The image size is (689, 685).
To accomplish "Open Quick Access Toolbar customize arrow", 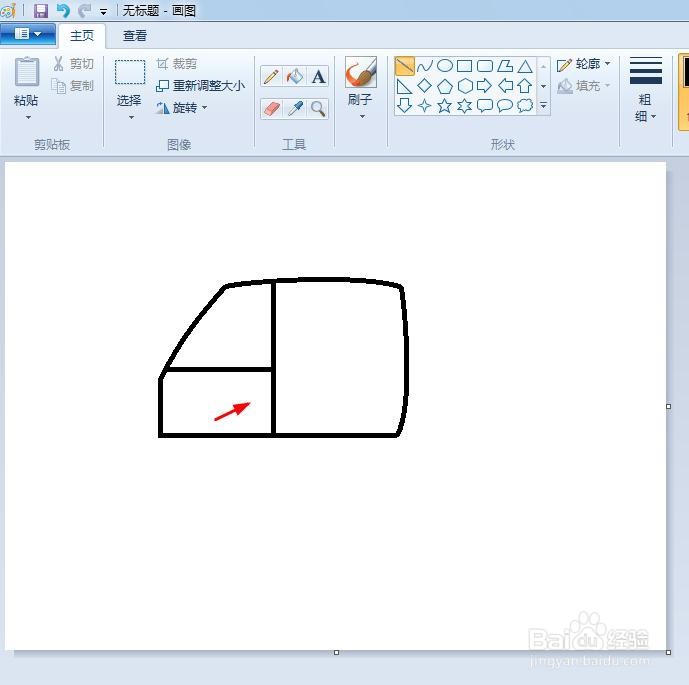I will [x=104, y=12].
